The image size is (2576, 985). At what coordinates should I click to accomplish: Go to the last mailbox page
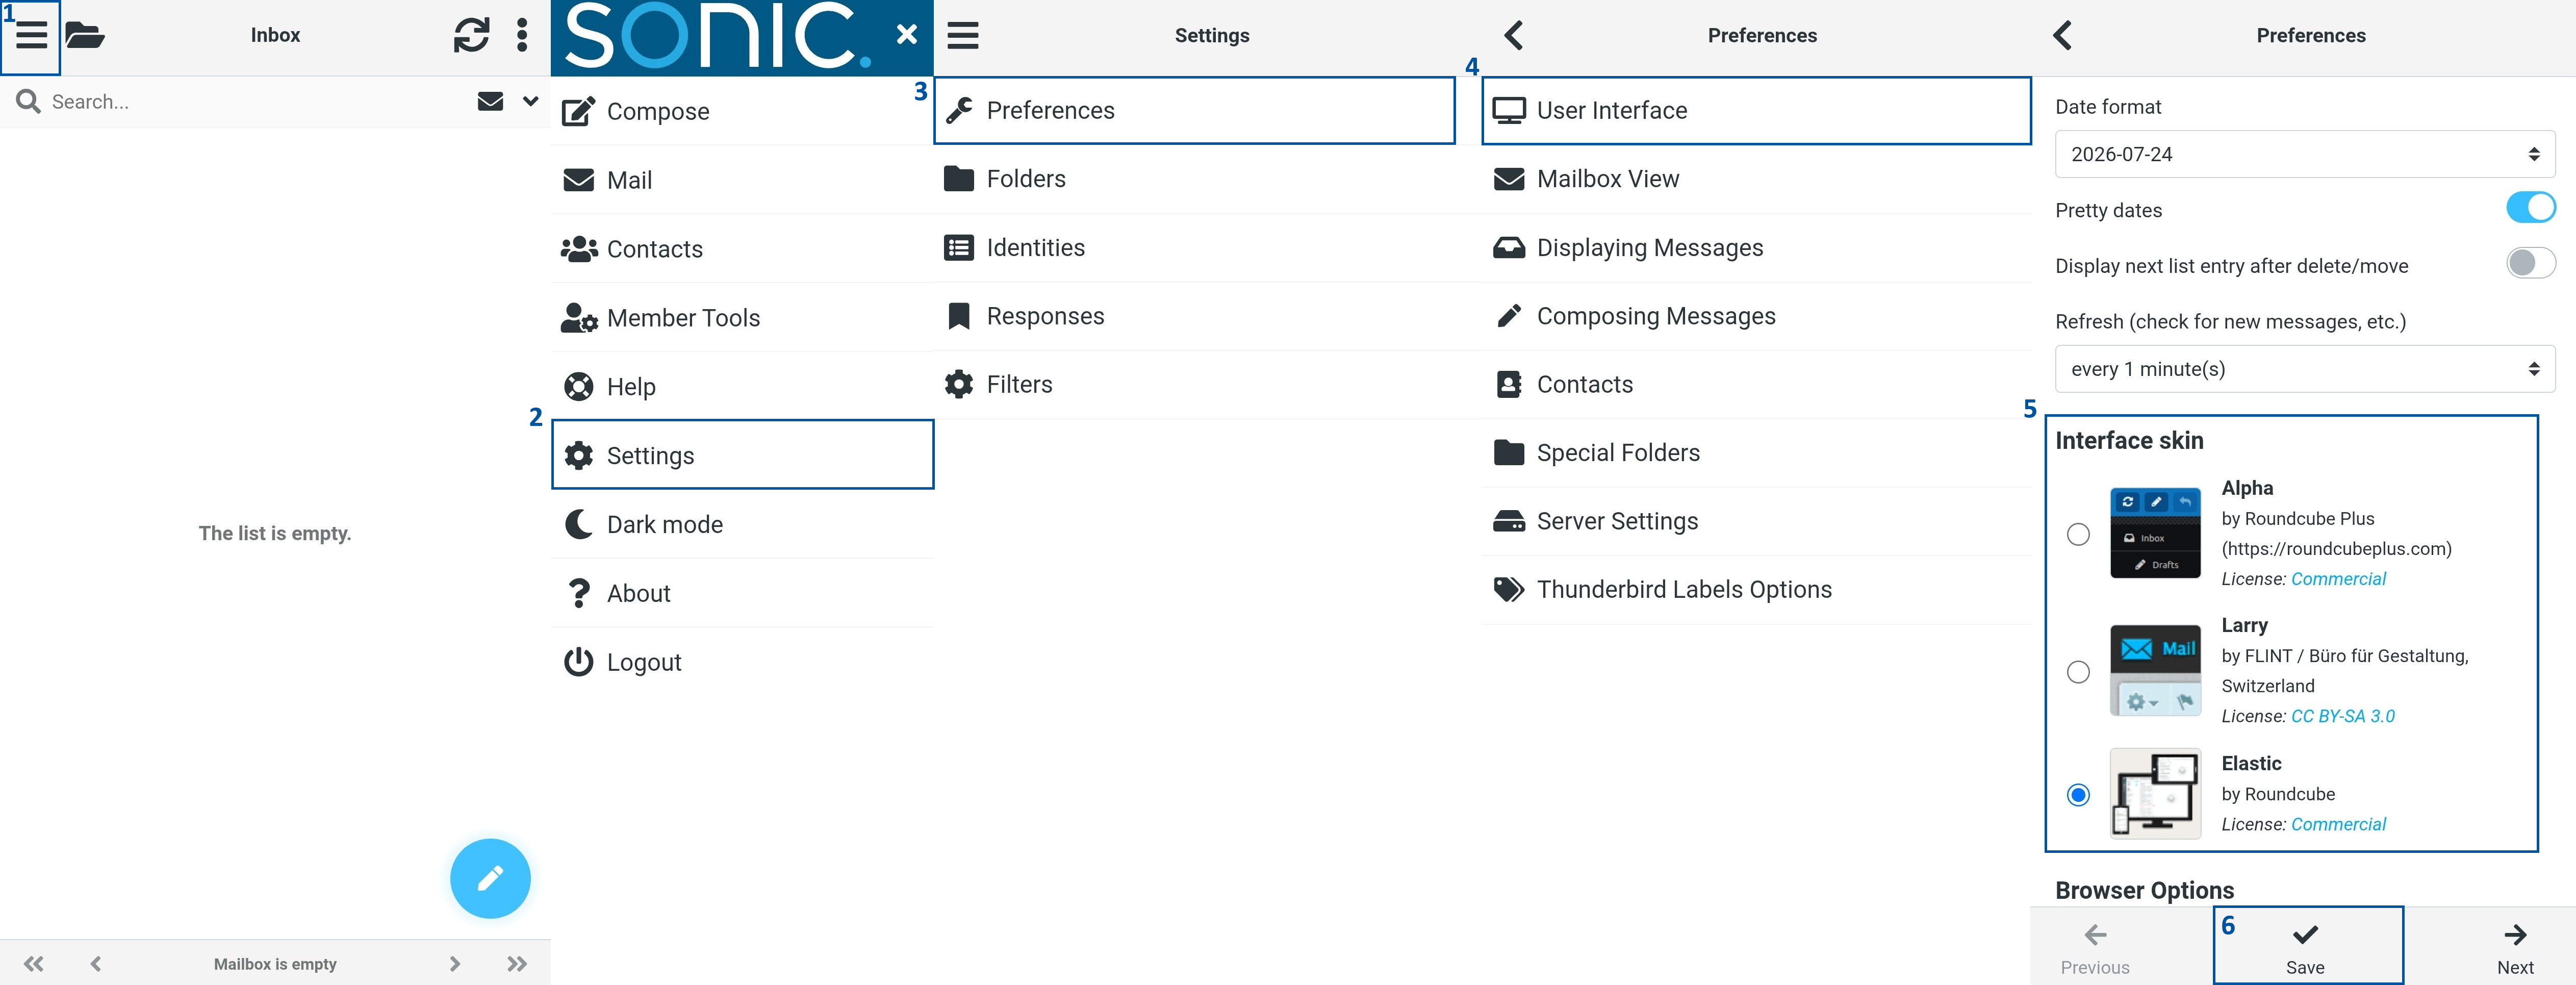[517, 964]
